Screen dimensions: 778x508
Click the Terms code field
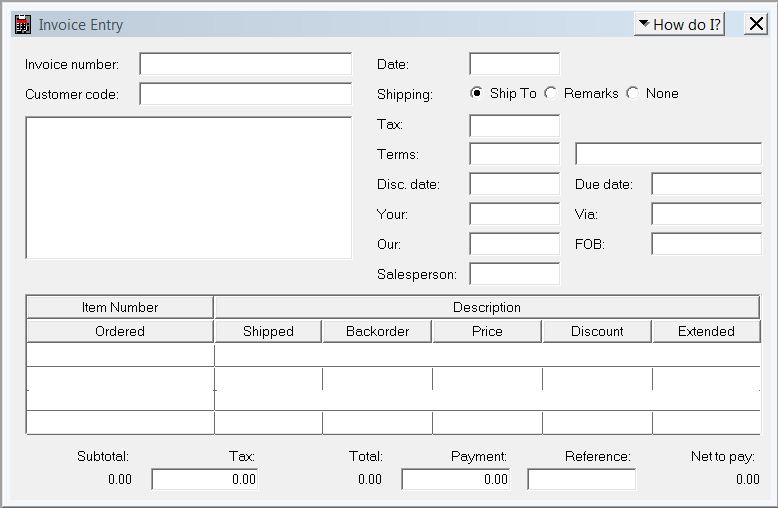point(514,154)
